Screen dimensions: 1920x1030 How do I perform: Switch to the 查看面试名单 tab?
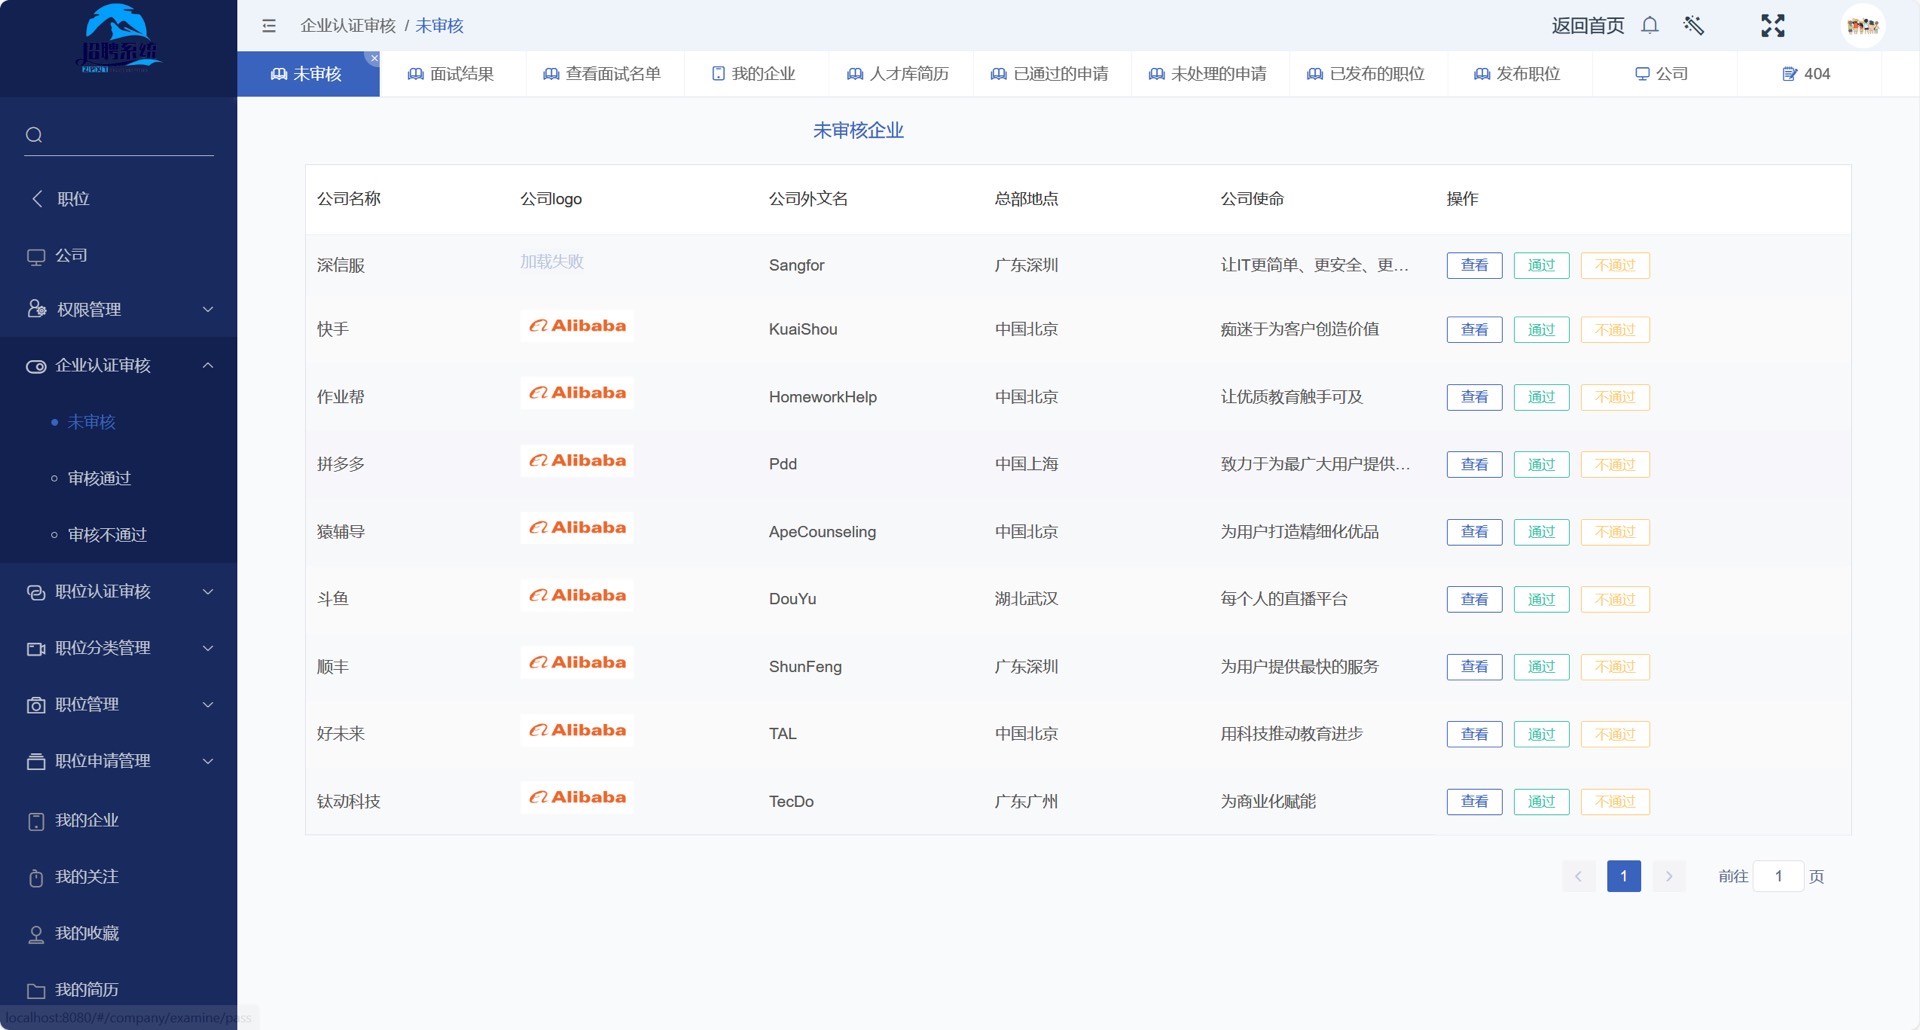click(602, 74)
